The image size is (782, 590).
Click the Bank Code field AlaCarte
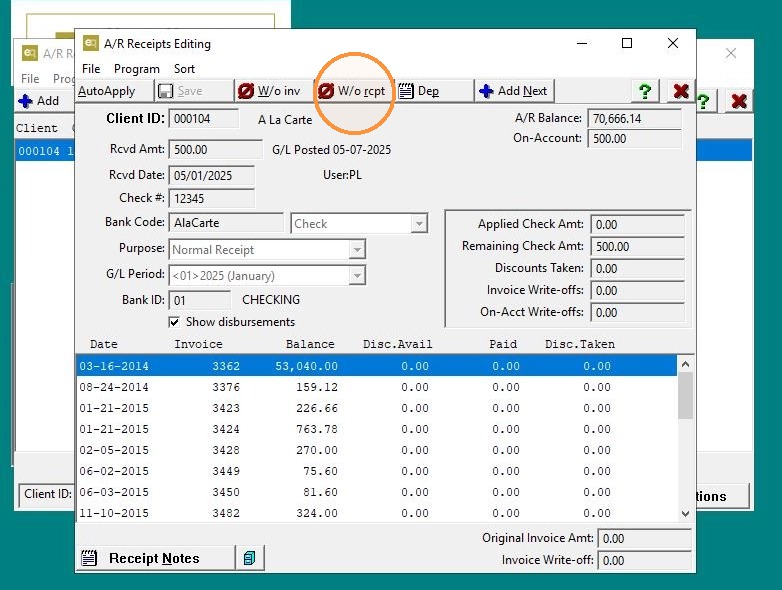[226, 223]
